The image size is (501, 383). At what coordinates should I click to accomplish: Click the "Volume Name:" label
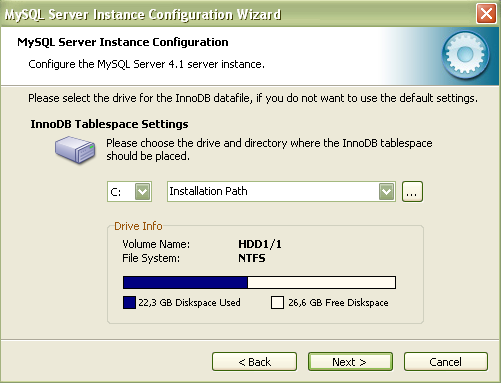point(156,244)
